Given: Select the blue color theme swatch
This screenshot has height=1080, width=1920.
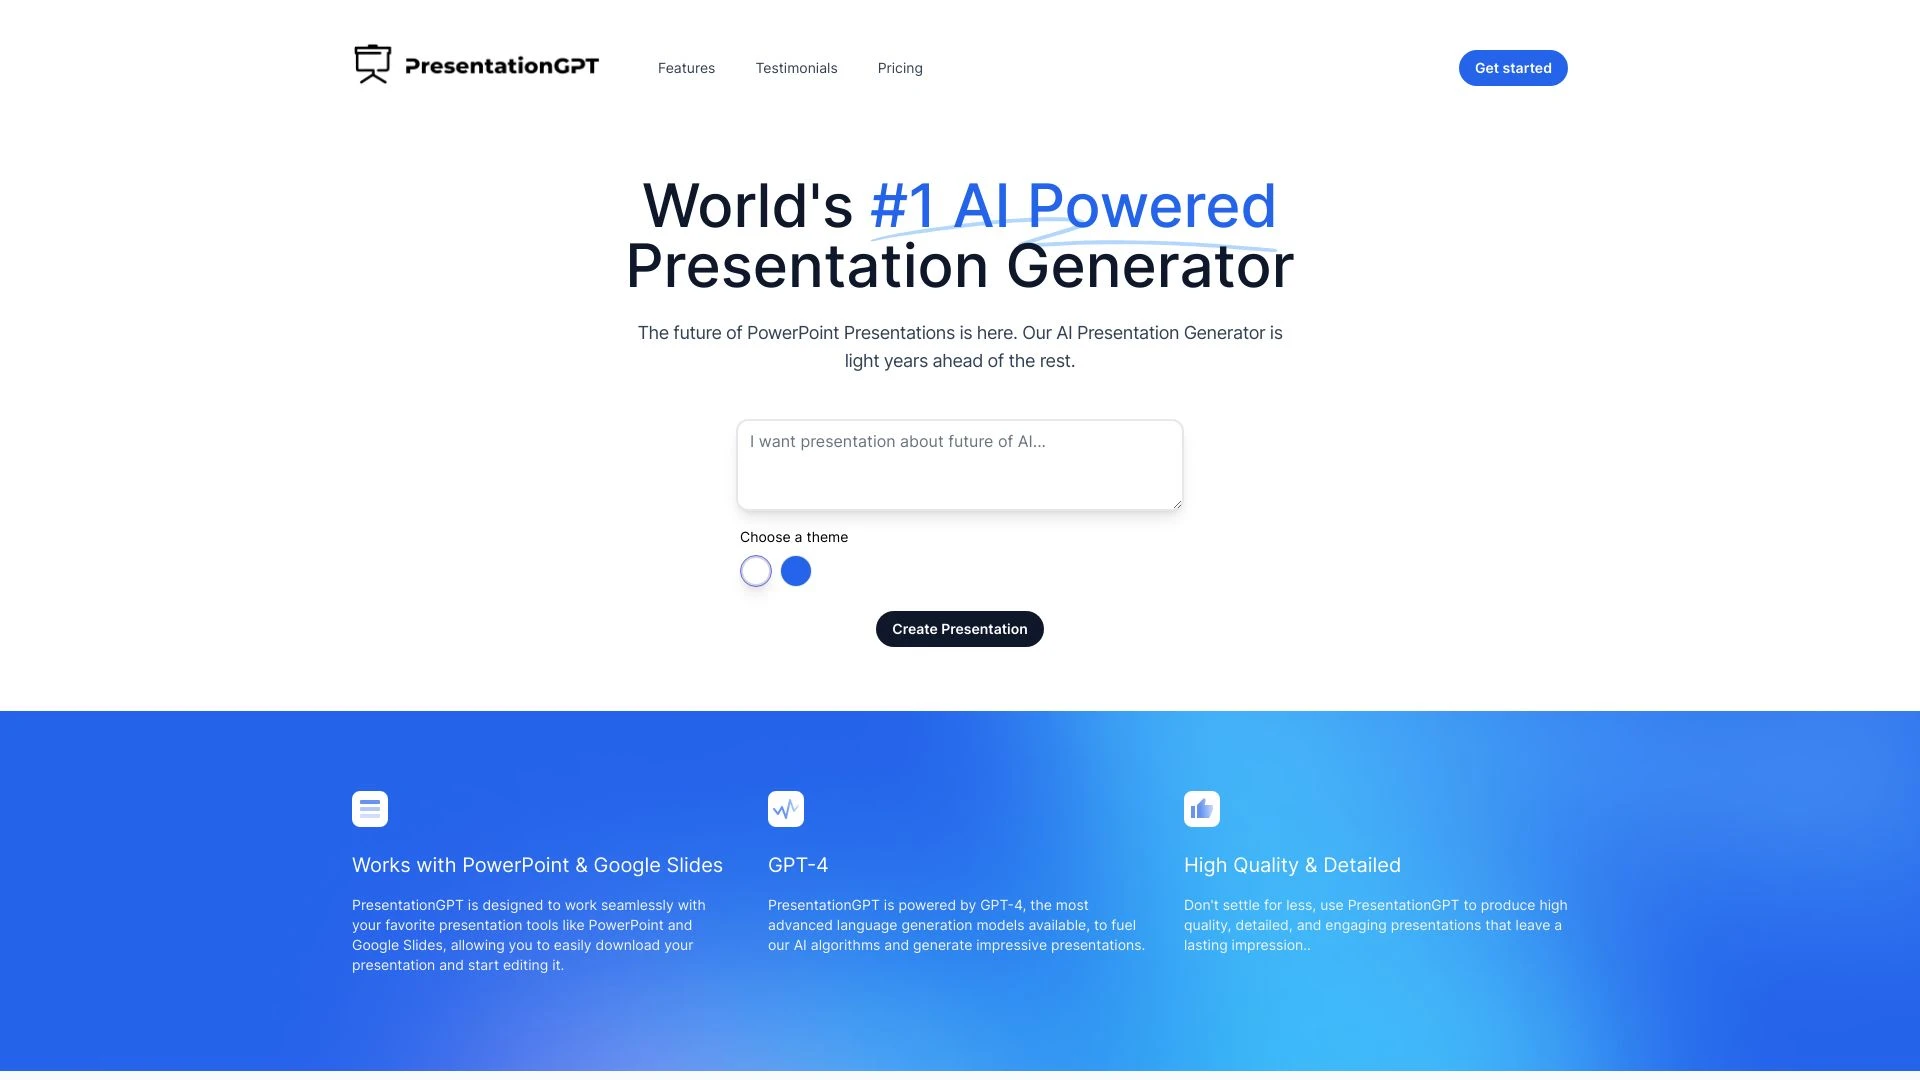Looking at the screenshot, I should 795,570.
